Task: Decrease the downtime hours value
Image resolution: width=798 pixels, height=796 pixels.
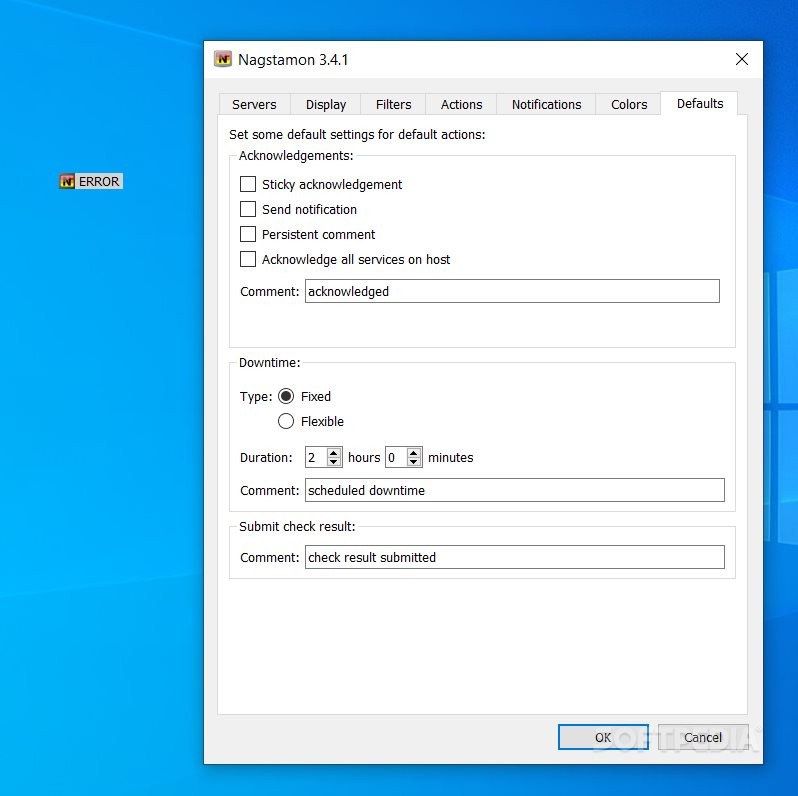Action: click(334, 462)
